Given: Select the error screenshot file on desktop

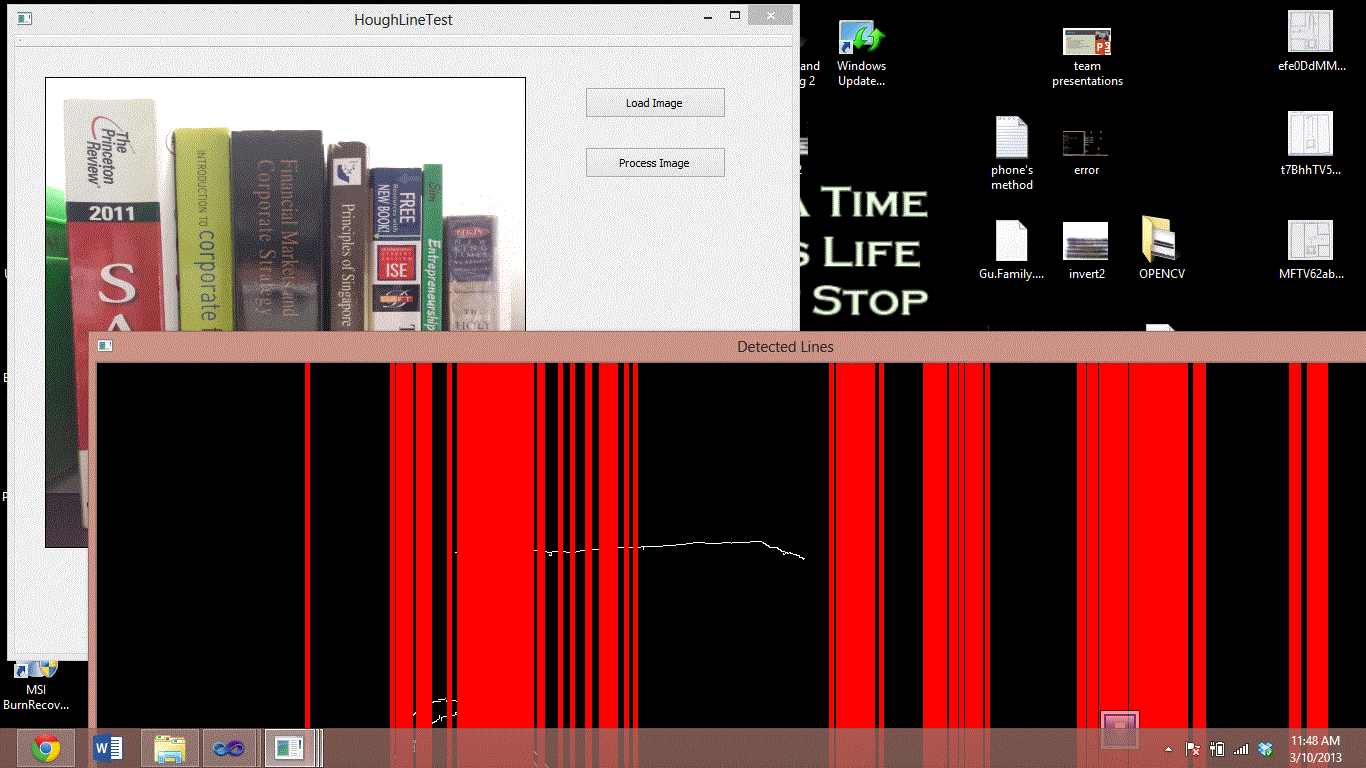Looking at the screenshot, I should click(x=1086, y=152).
